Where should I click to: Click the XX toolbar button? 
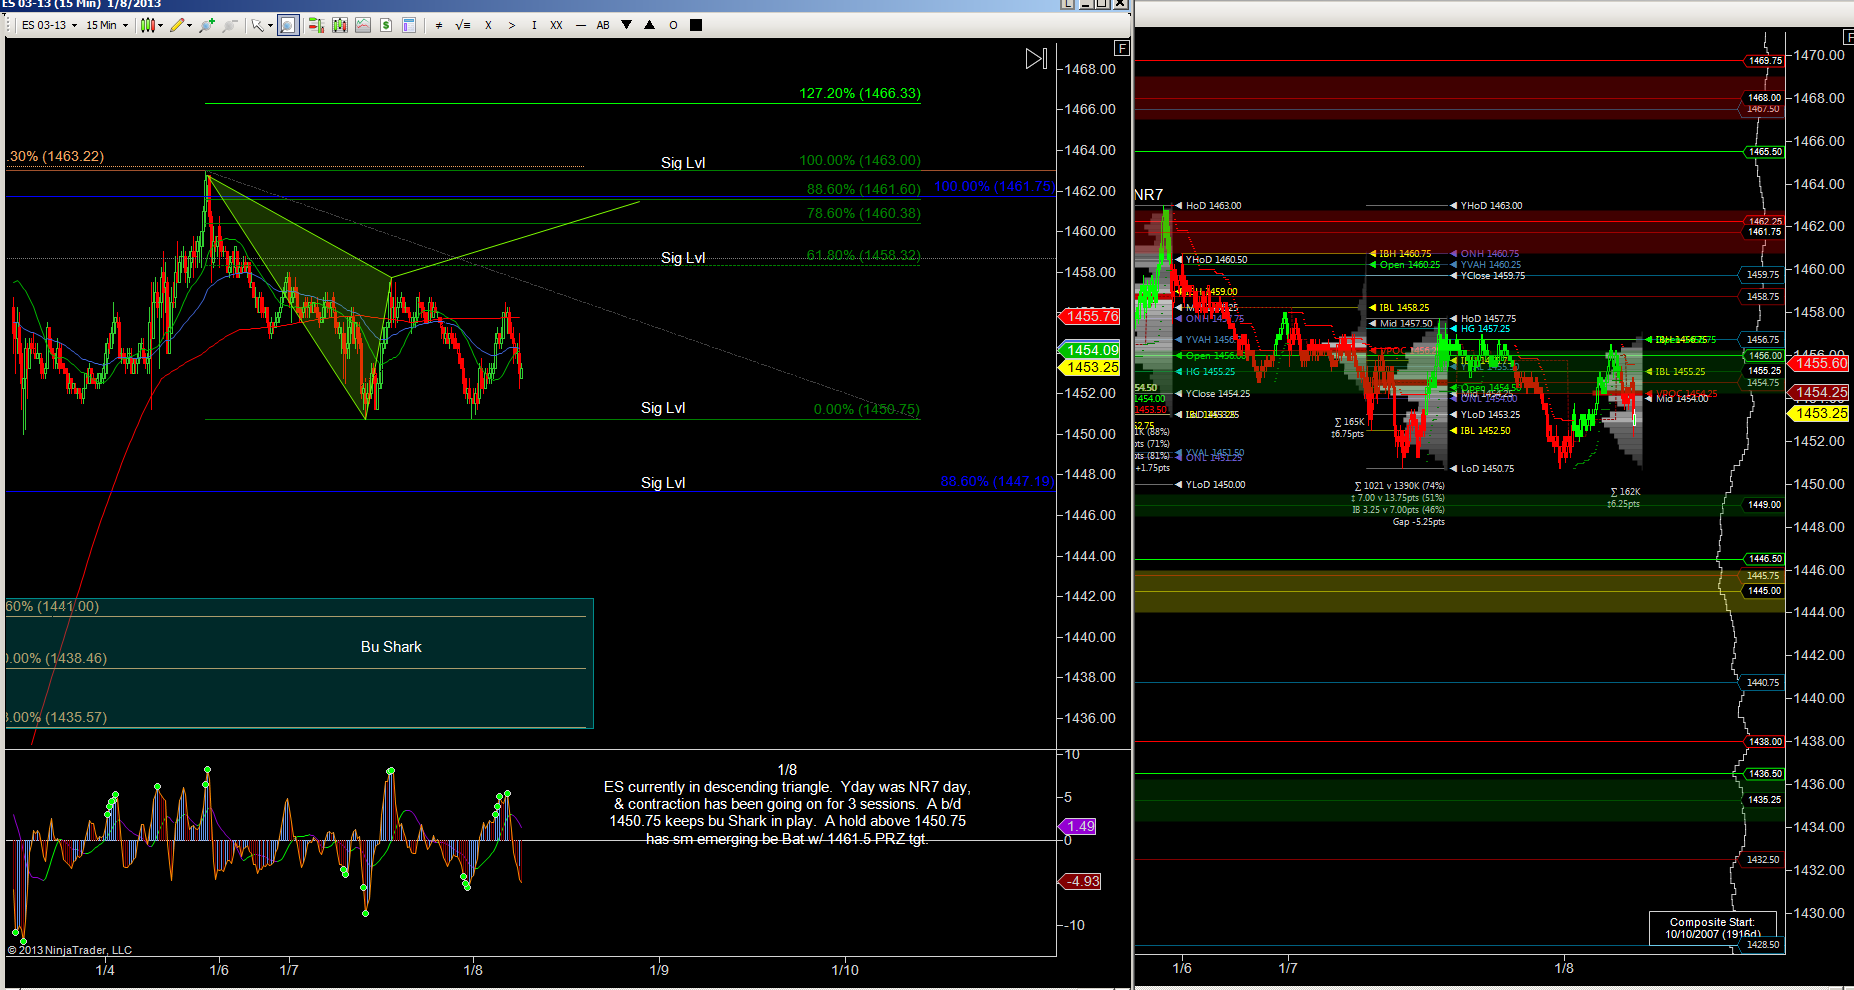556,25
